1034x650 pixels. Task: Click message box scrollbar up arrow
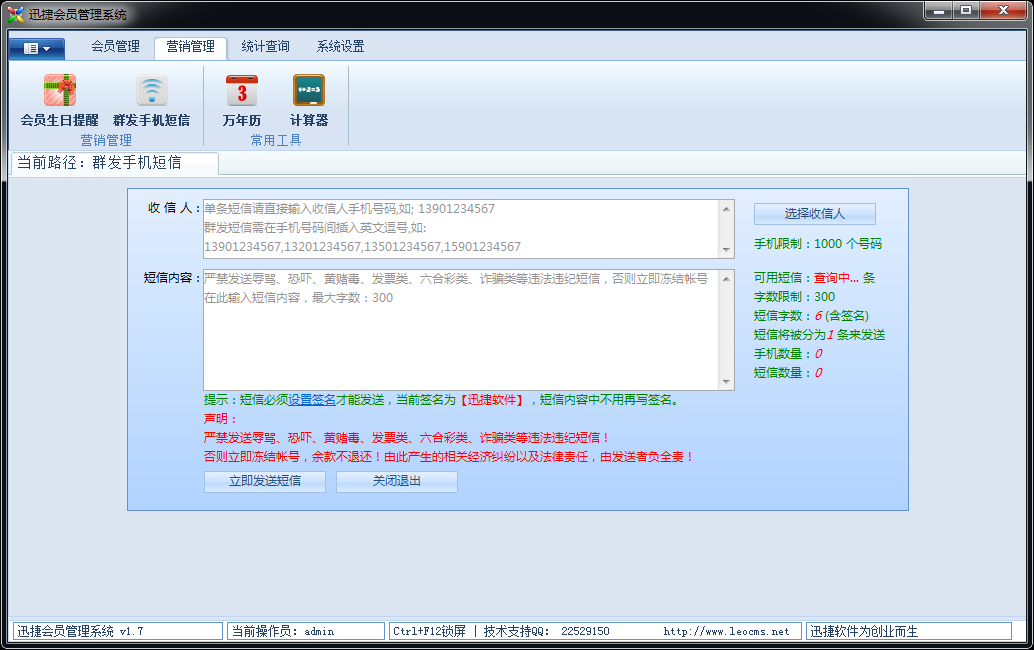click(x=726, y=279)
